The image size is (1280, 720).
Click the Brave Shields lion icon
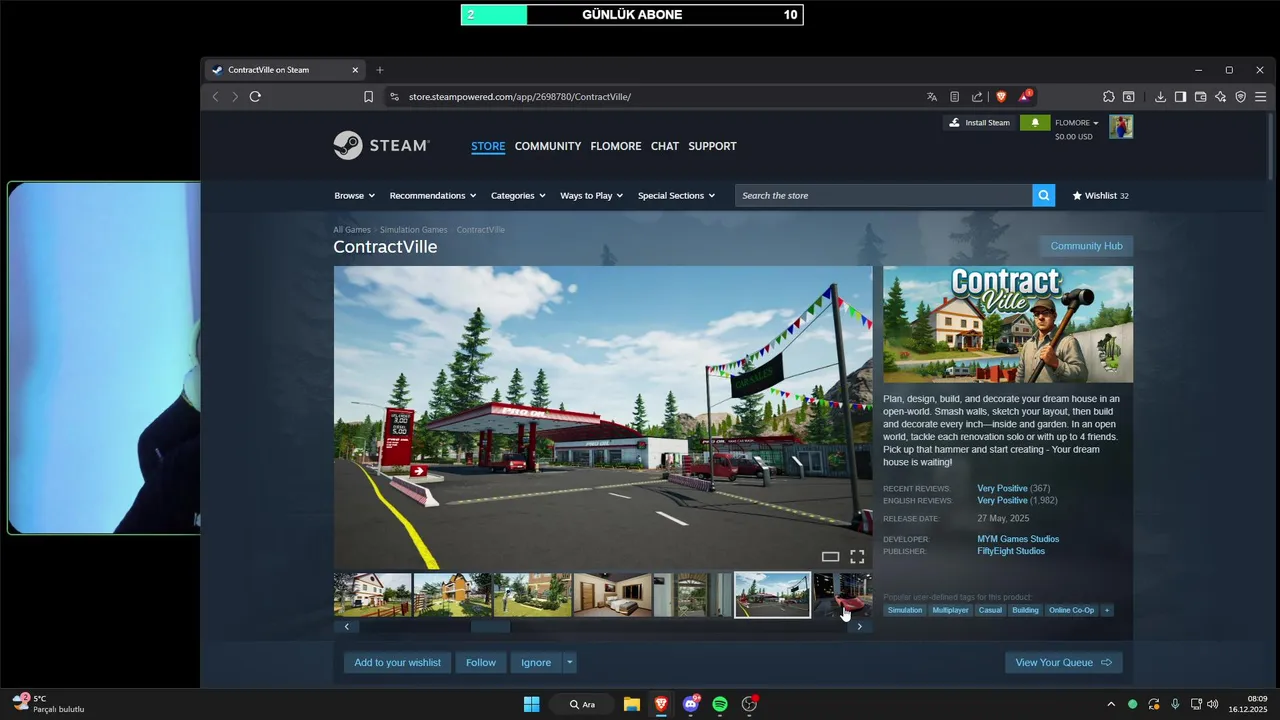click(x=1001, y=97)
